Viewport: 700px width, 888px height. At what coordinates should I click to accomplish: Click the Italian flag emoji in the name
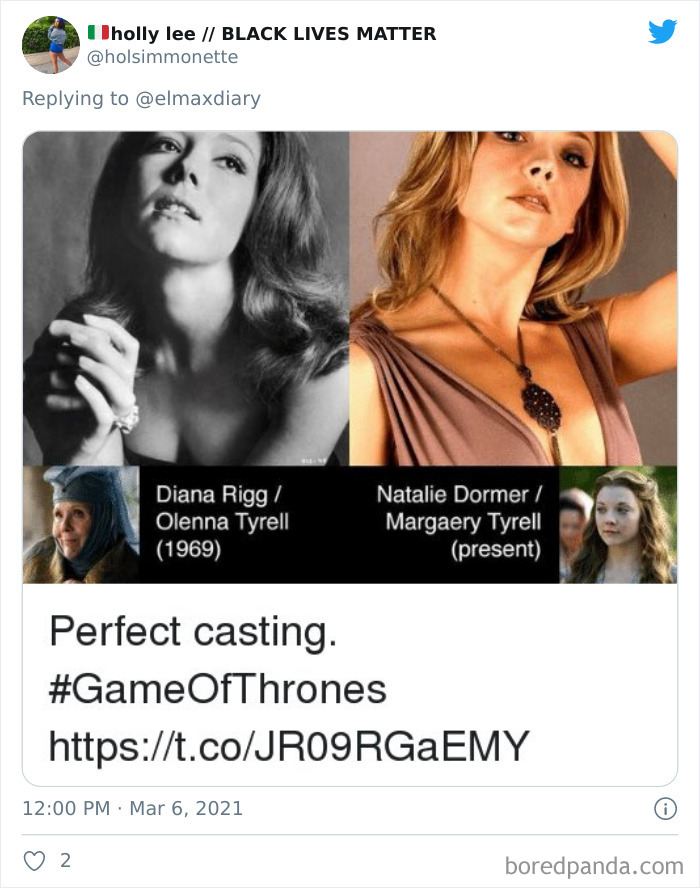(100, 33)
